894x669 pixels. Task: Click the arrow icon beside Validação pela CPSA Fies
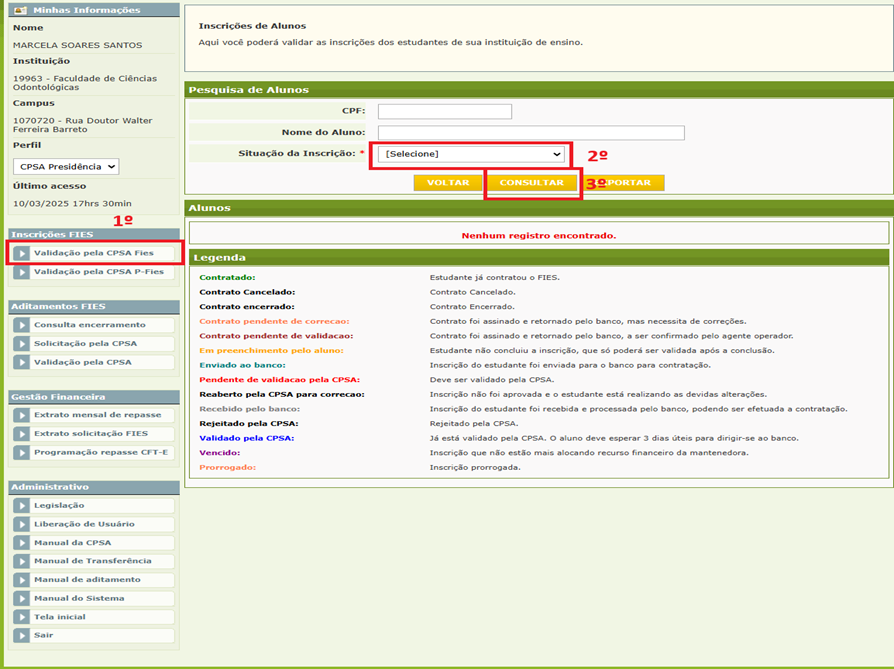tap(22, 253)
